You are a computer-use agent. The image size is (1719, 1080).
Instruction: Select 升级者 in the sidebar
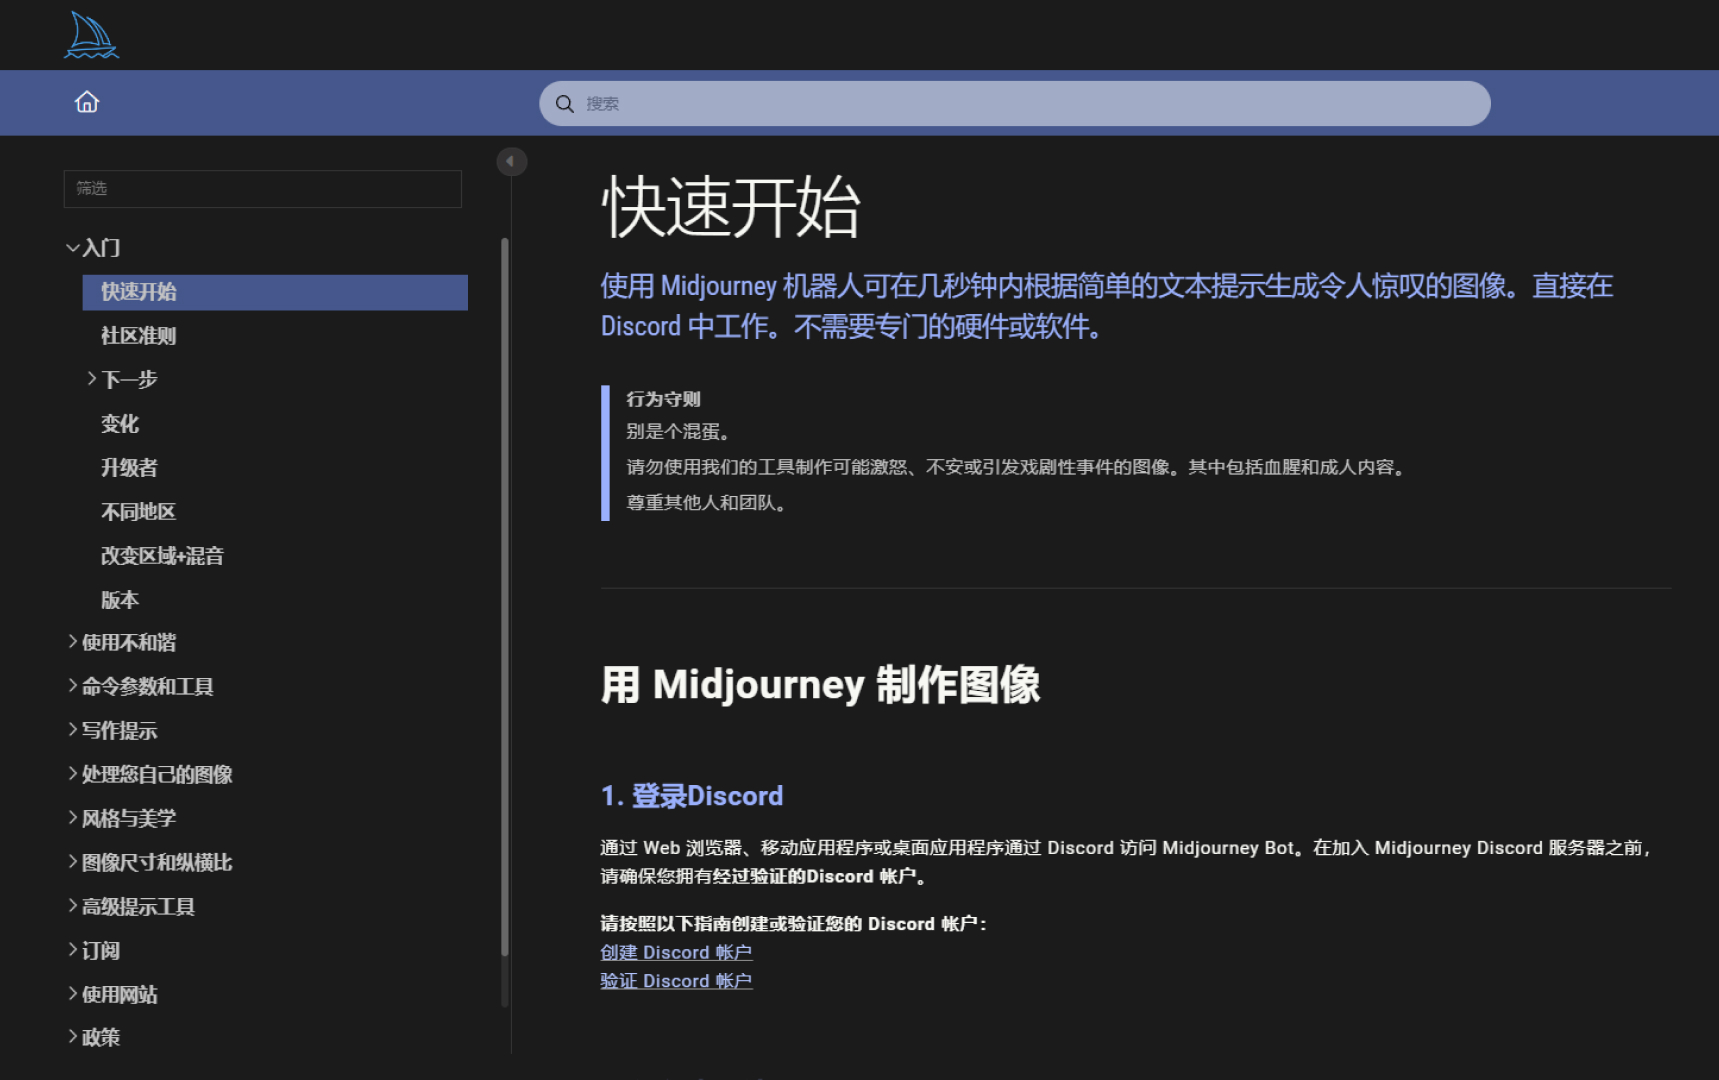(128, 467)
